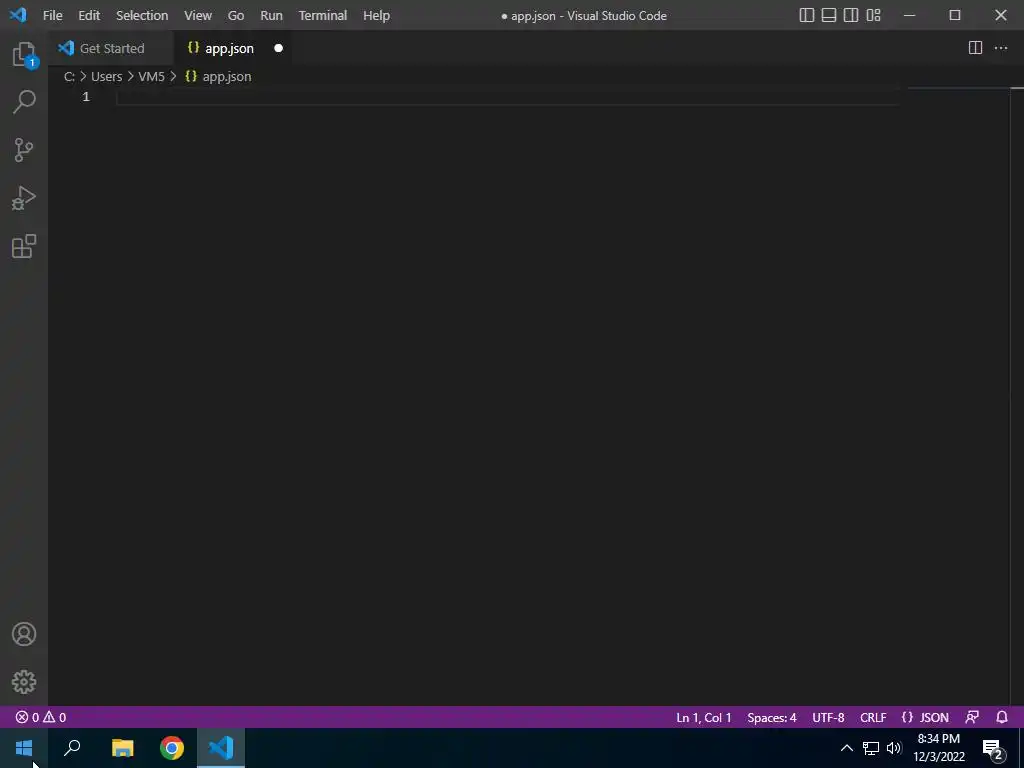The image size is (1024, 768).
Task: Click the unsaved dot on app.json tab
Action: click(278, 48)
